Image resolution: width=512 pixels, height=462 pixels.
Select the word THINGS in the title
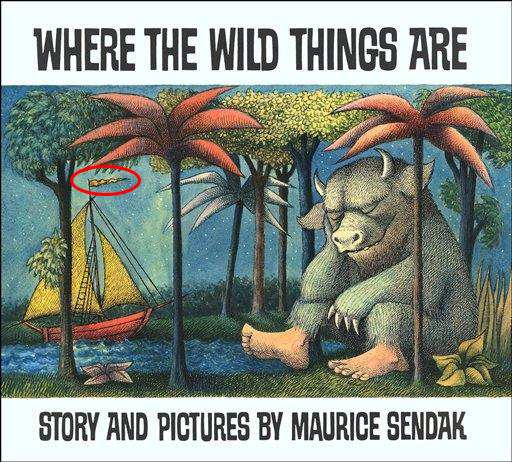tap(344, 49)
